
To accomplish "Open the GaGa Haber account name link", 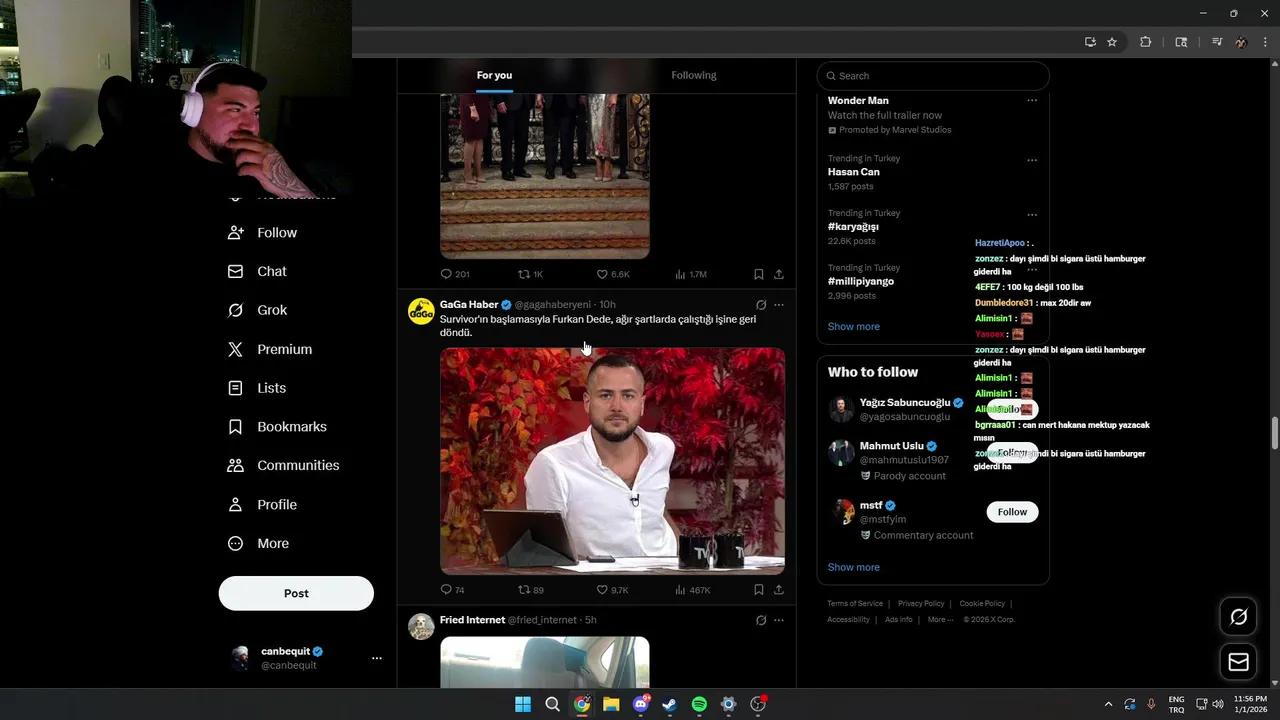I will pyautogui.click(x=469, y=304).
